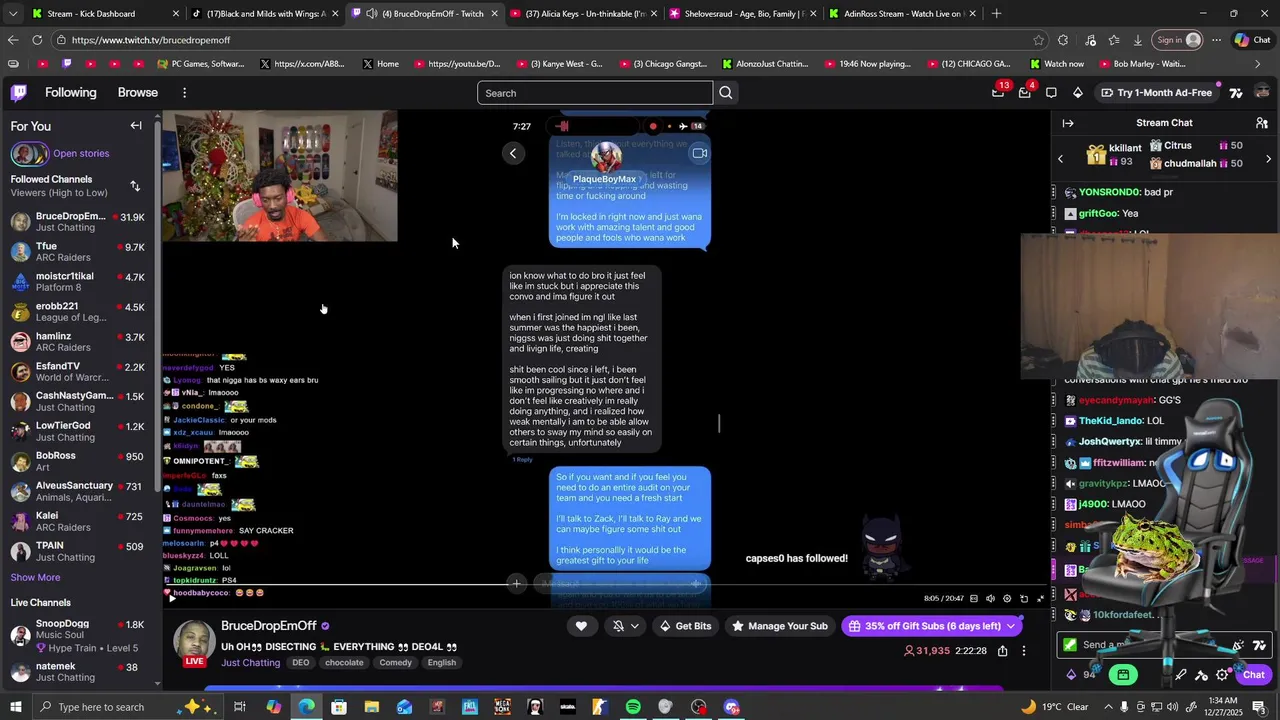Switch to AdinRoss Stream tab
The width and height of the screenshot is (1280, 720).
(903, 14)
